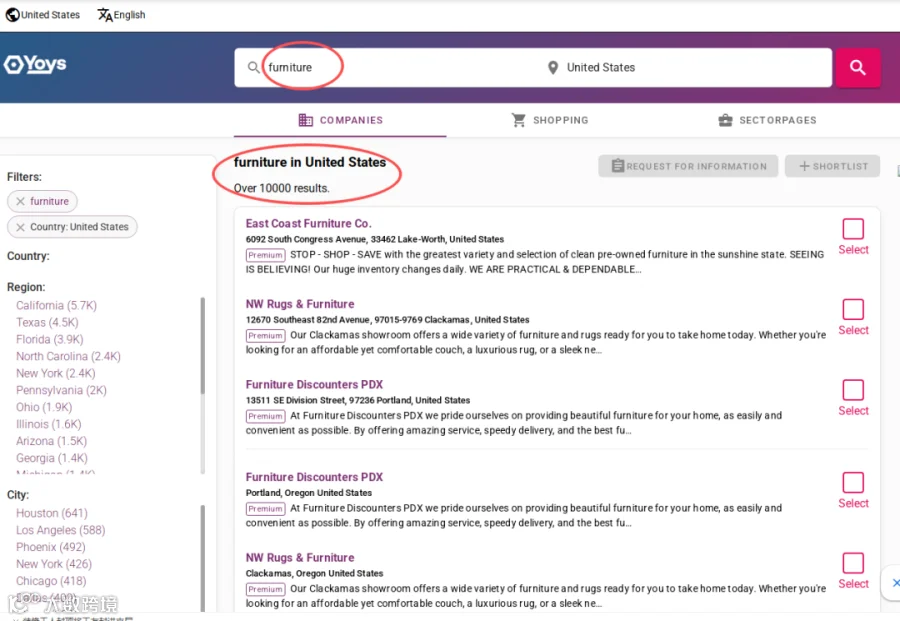Viewport: 900px width, 621px height.
Task: Filter by region Florida (3.9K)
Action: click(49, 340)
